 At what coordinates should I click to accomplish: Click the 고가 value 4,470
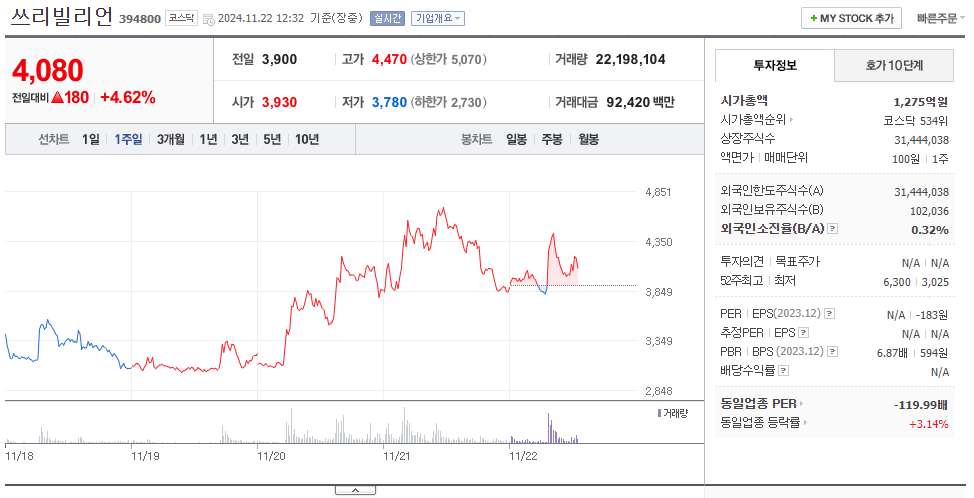point(389,60)
